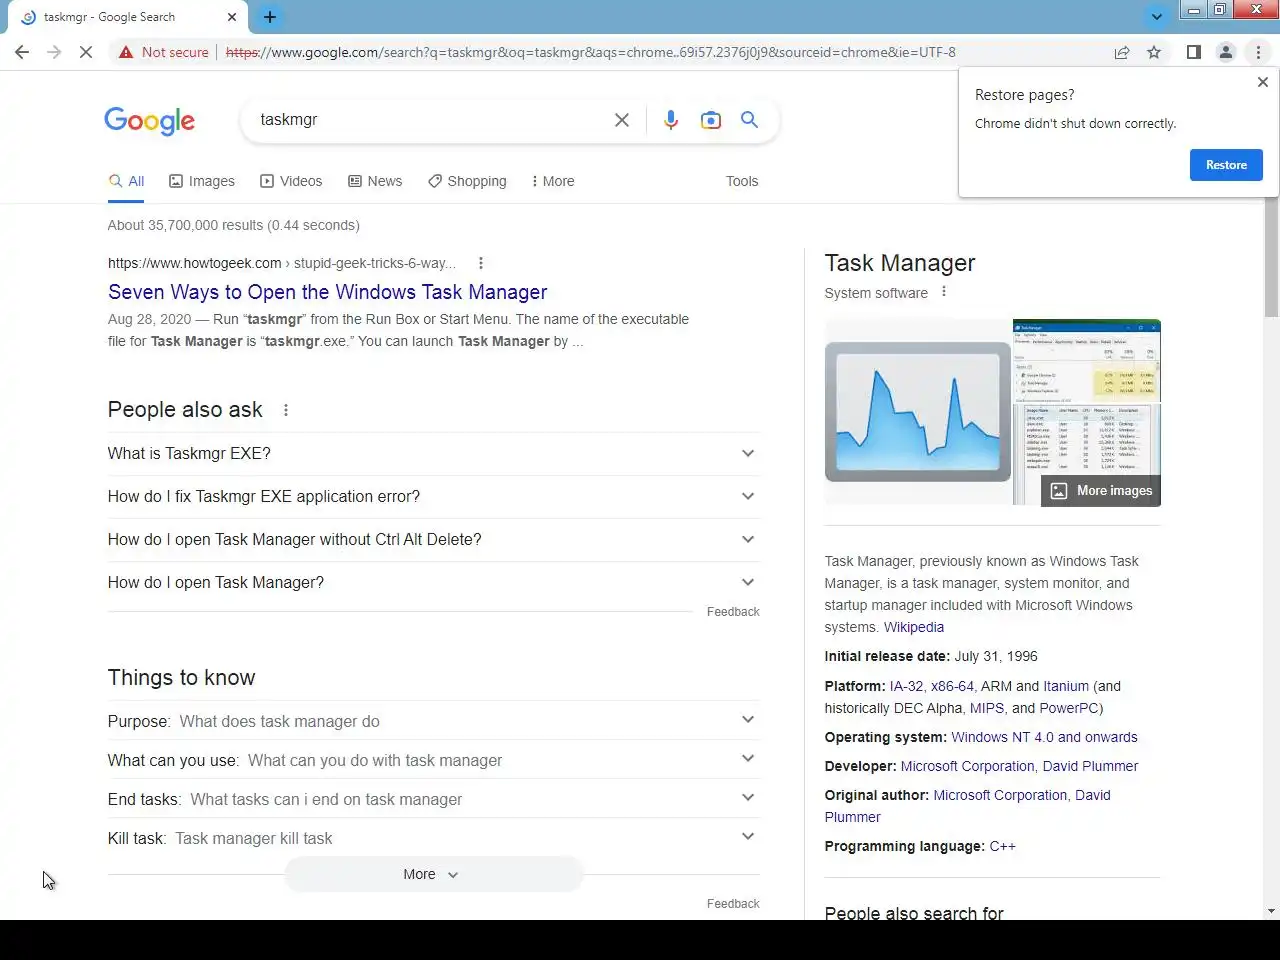This screenshot has width=1280, height=960.
Task: Expand Kill task row
Action: 434,838
